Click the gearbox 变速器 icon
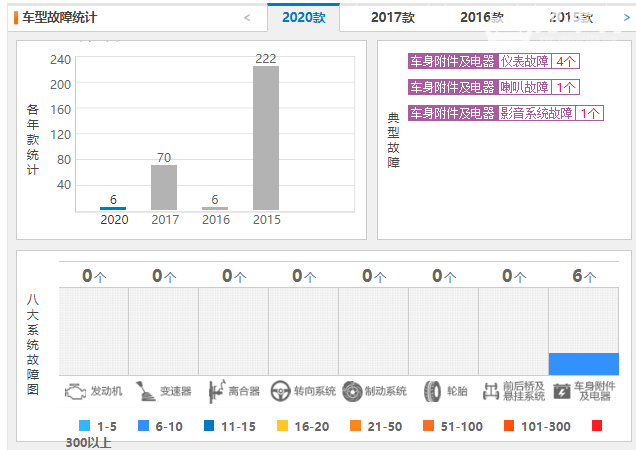 (x=146, y=391)
